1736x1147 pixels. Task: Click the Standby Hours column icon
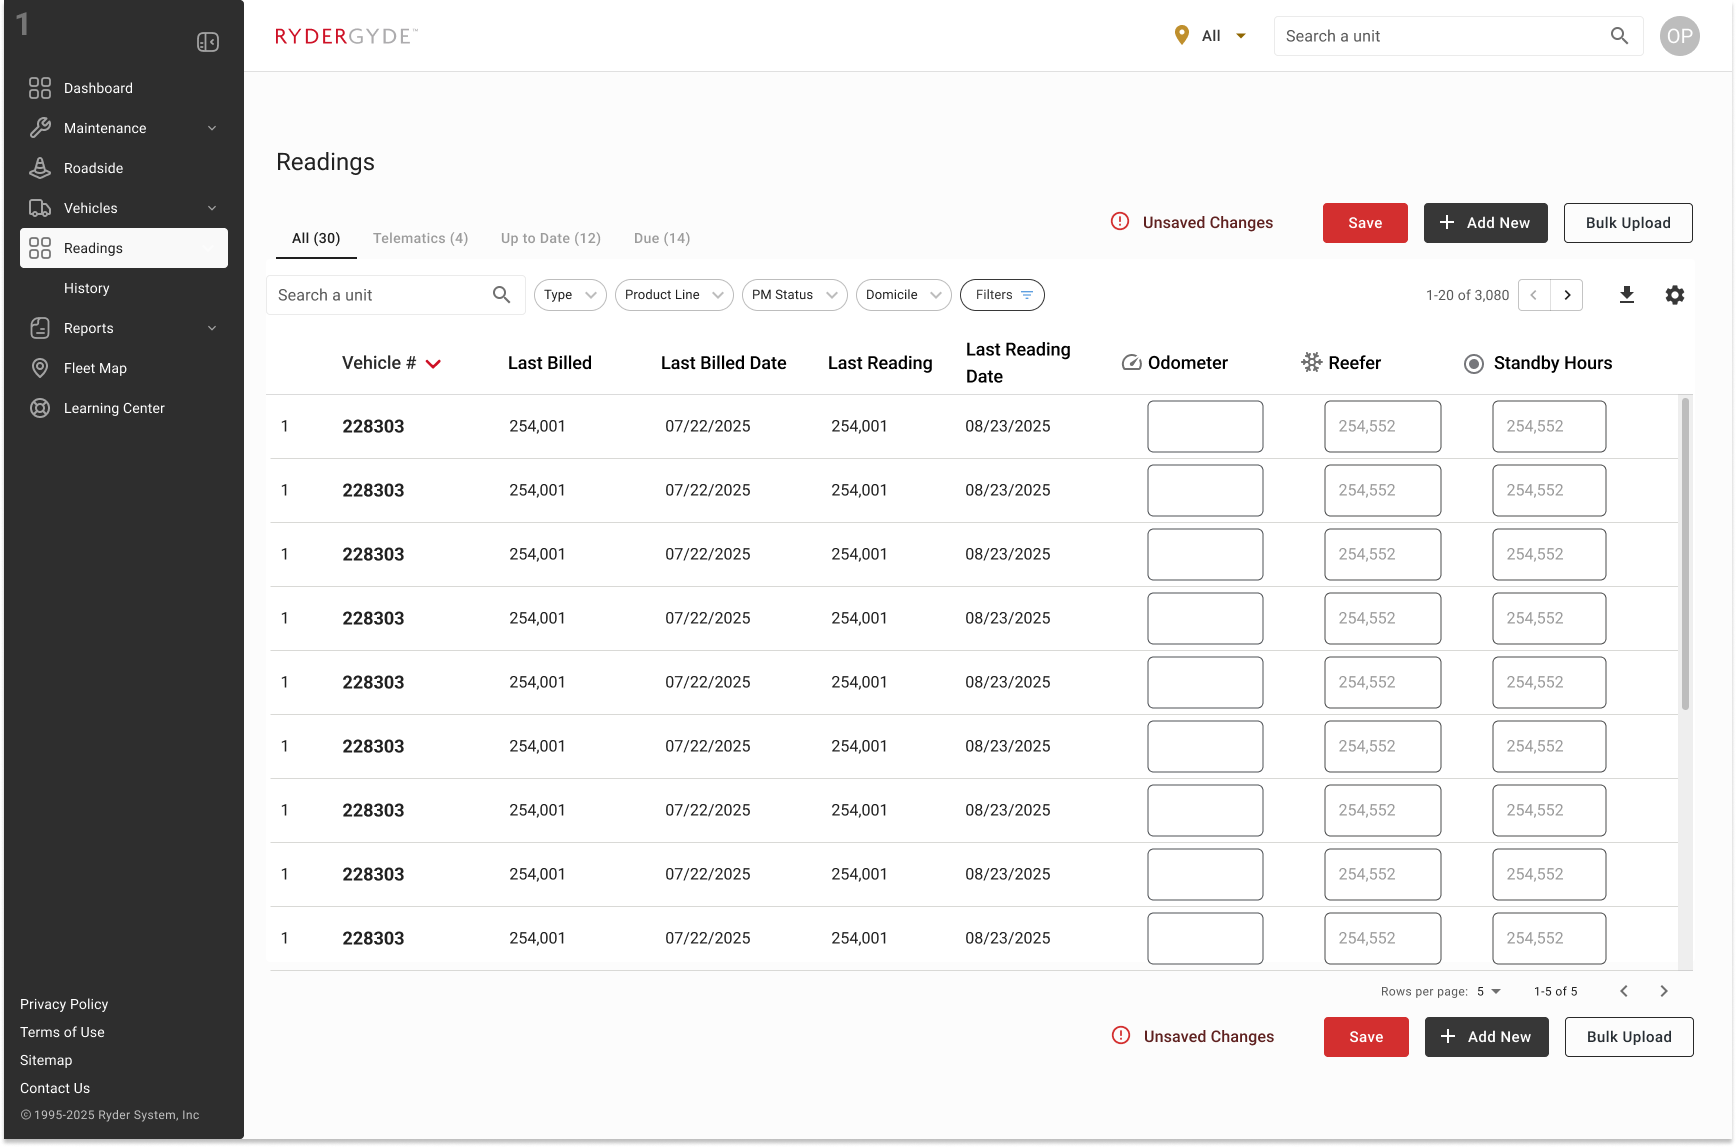pos(1473,364)
